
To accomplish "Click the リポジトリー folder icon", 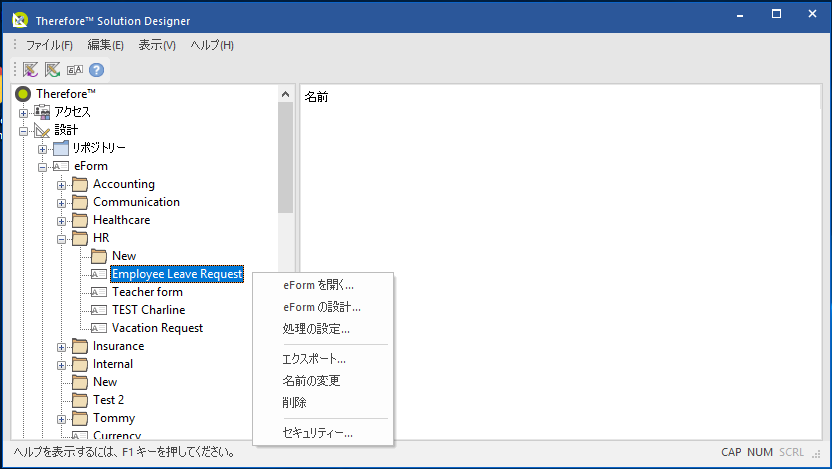I will (61, 148).
